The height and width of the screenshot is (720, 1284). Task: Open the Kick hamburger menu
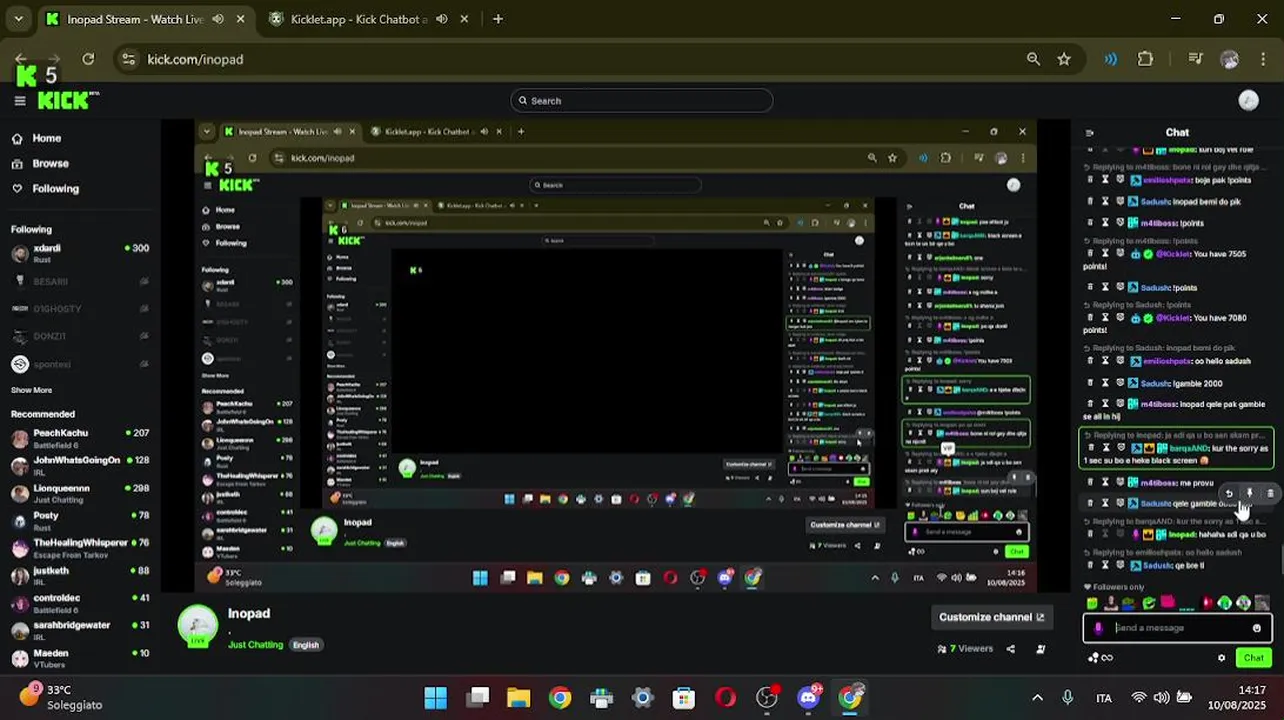pos(19,101)
